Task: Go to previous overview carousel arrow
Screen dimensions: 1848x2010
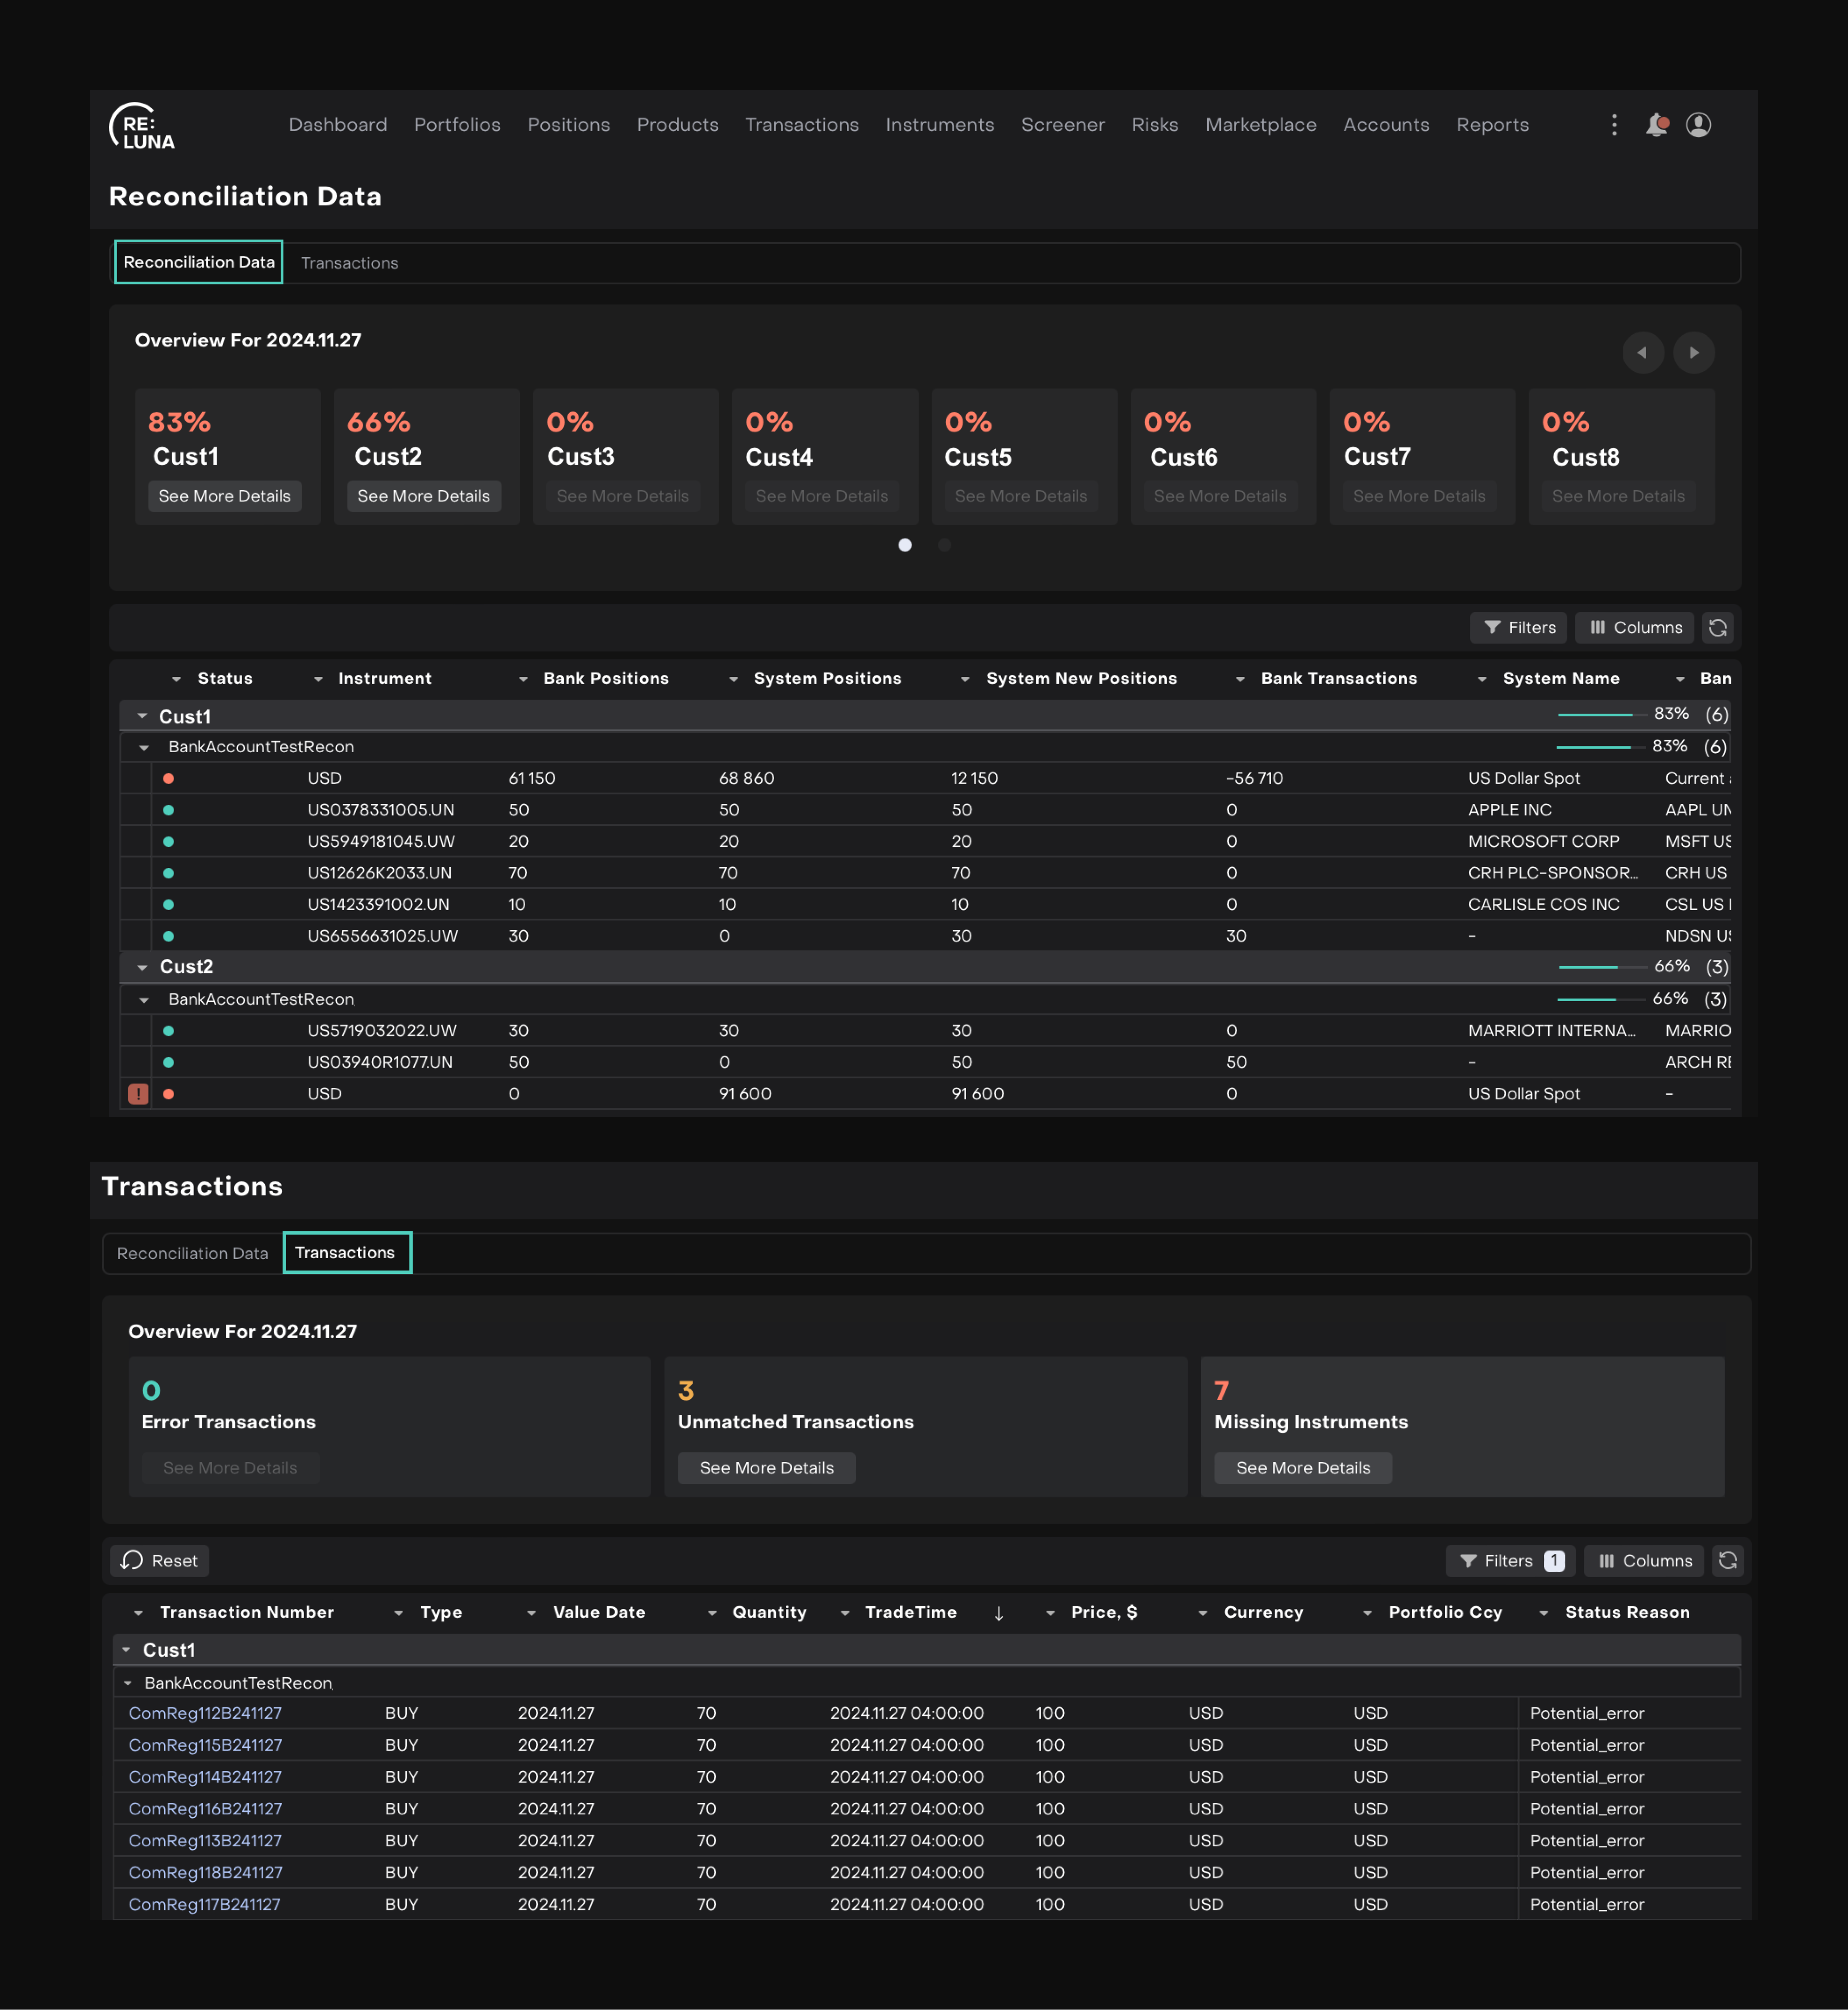Action: [1642, 353]
